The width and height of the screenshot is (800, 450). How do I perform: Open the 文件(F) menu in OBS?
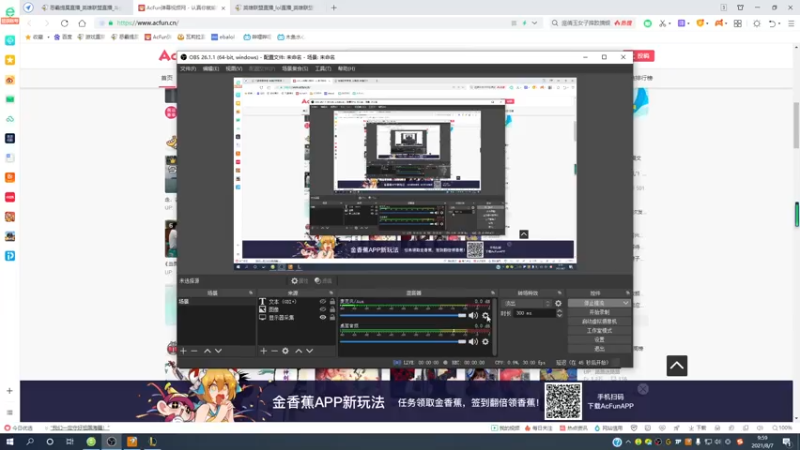[188, 68]
